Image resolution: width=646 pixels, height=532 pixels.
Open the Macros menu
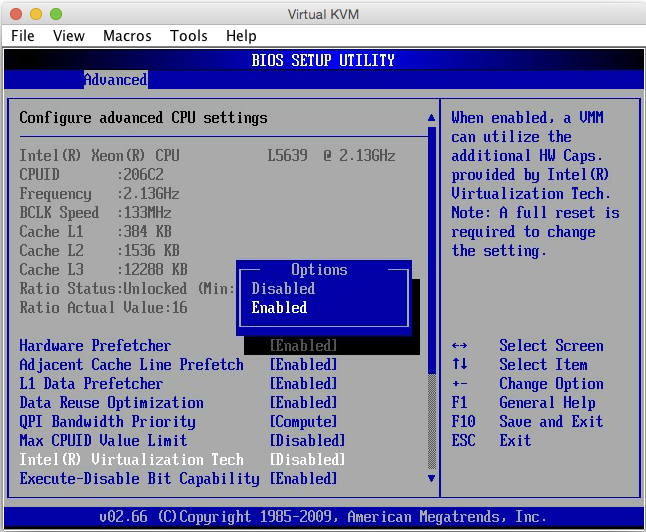[x=127, y=36]
